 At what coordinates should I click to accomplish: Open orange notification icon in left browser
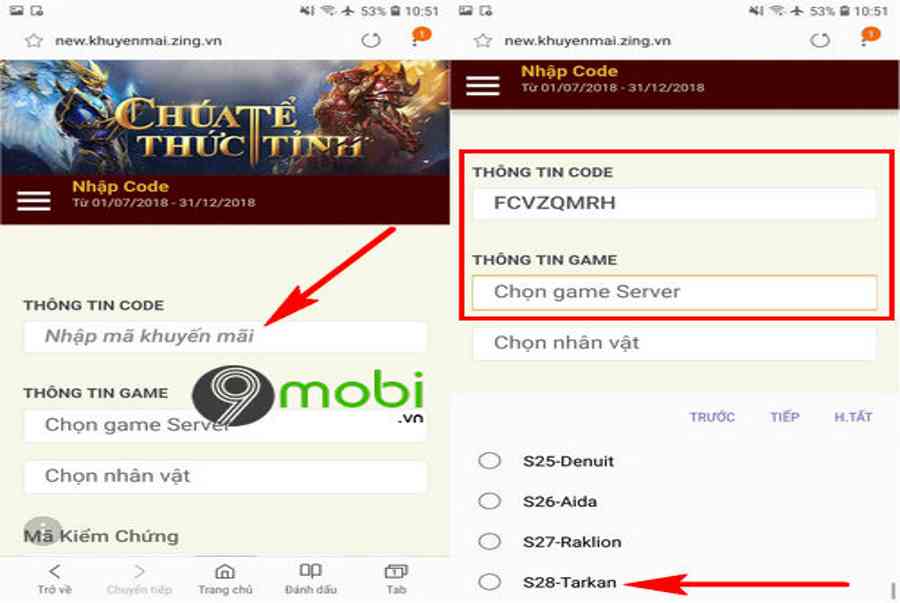coord(421,36)
